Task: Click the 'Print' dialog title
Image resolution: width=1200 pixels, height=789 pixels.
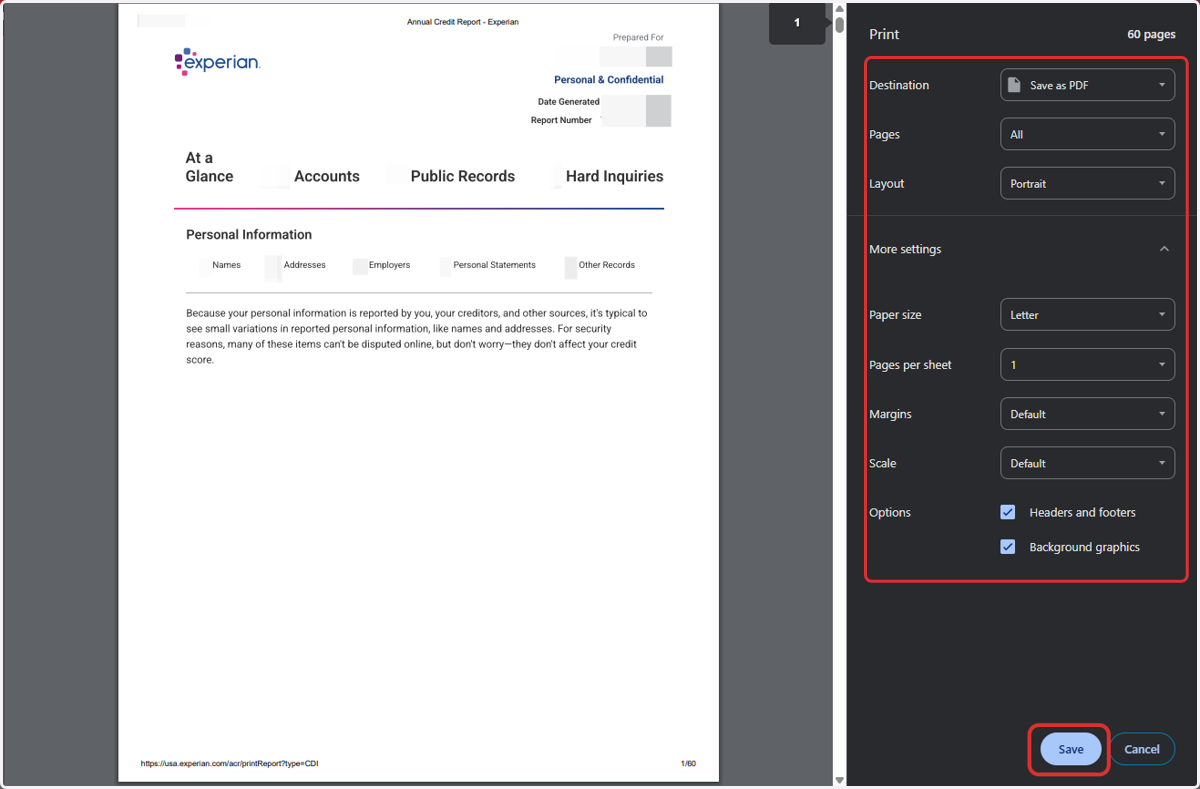Action: tap(884, 34)
